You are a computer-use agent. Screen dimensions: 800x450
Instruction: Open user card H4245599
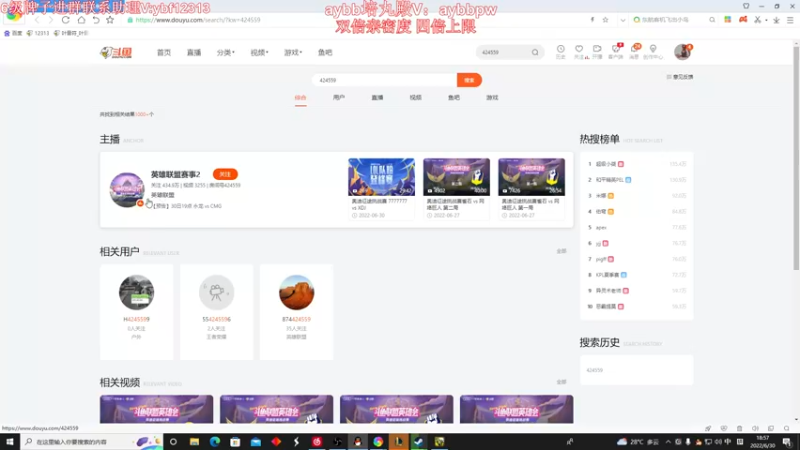136,312
